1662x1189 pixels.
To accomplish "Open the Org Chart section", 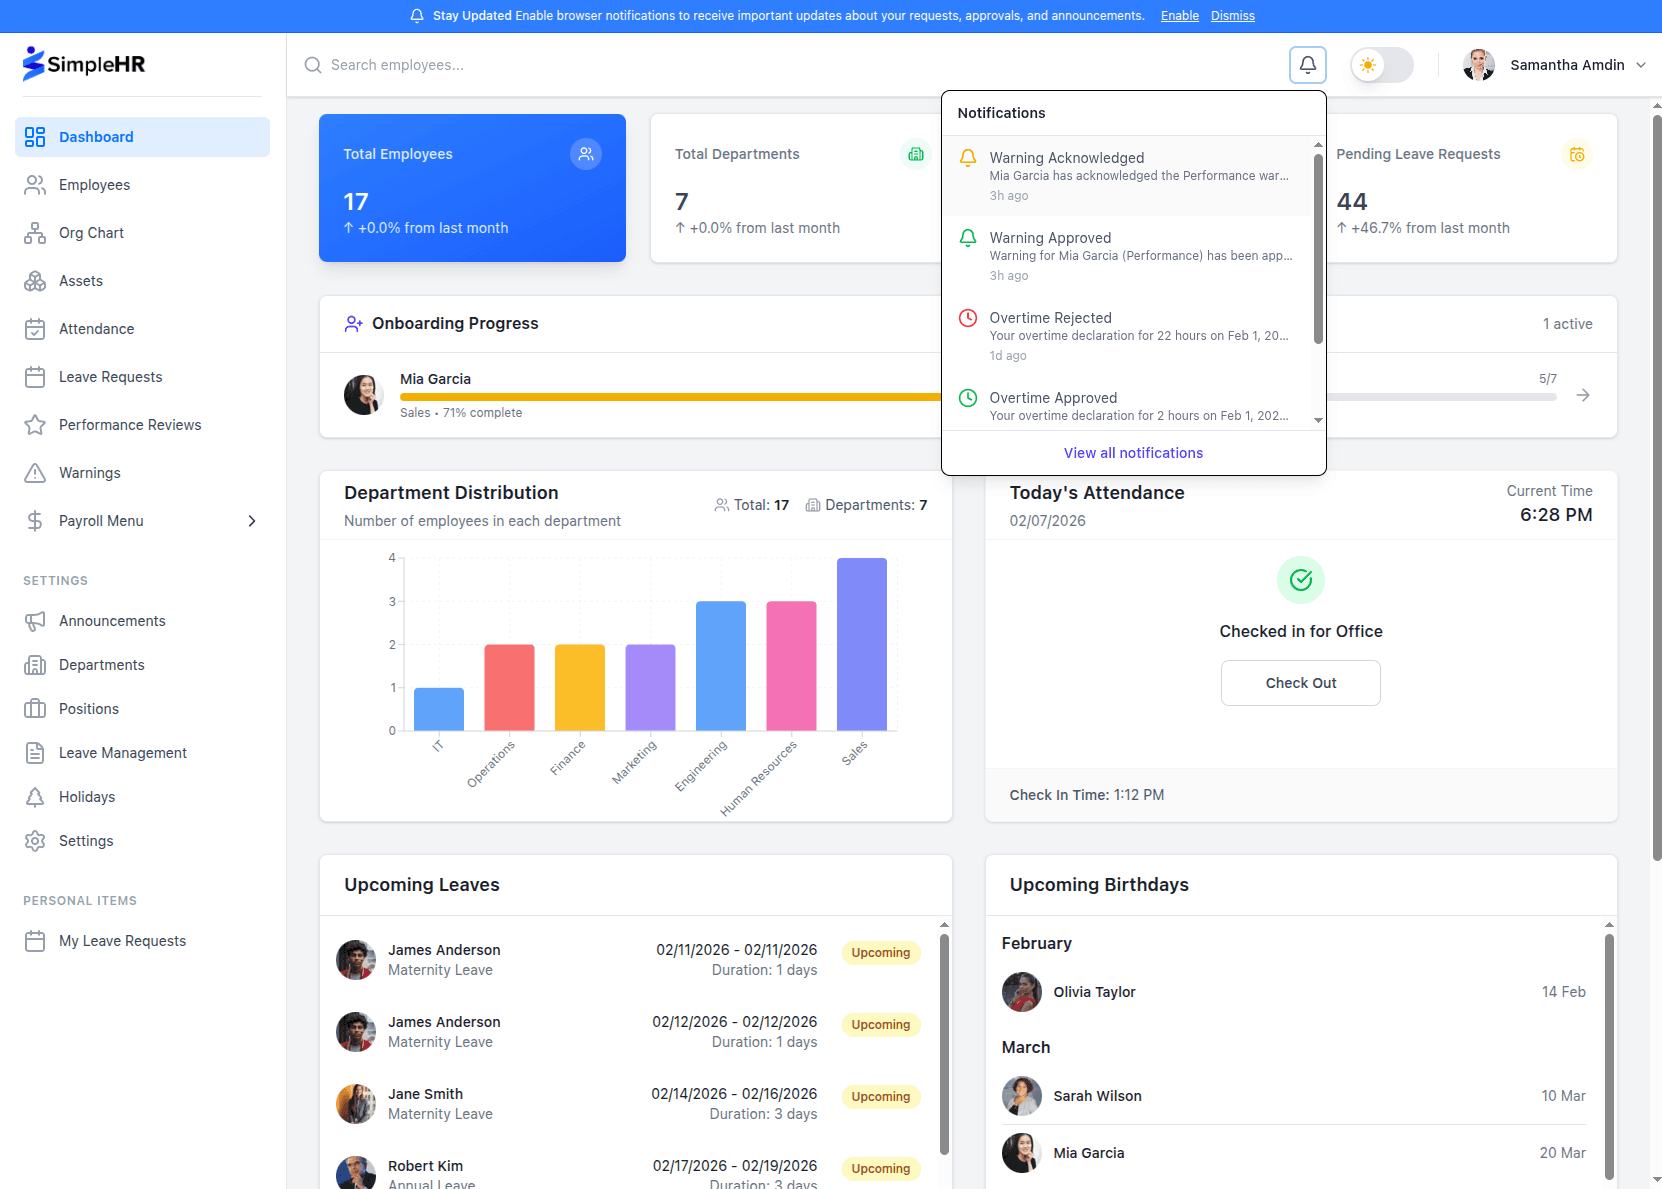I will pyautogui.click(x=91, y=233).
